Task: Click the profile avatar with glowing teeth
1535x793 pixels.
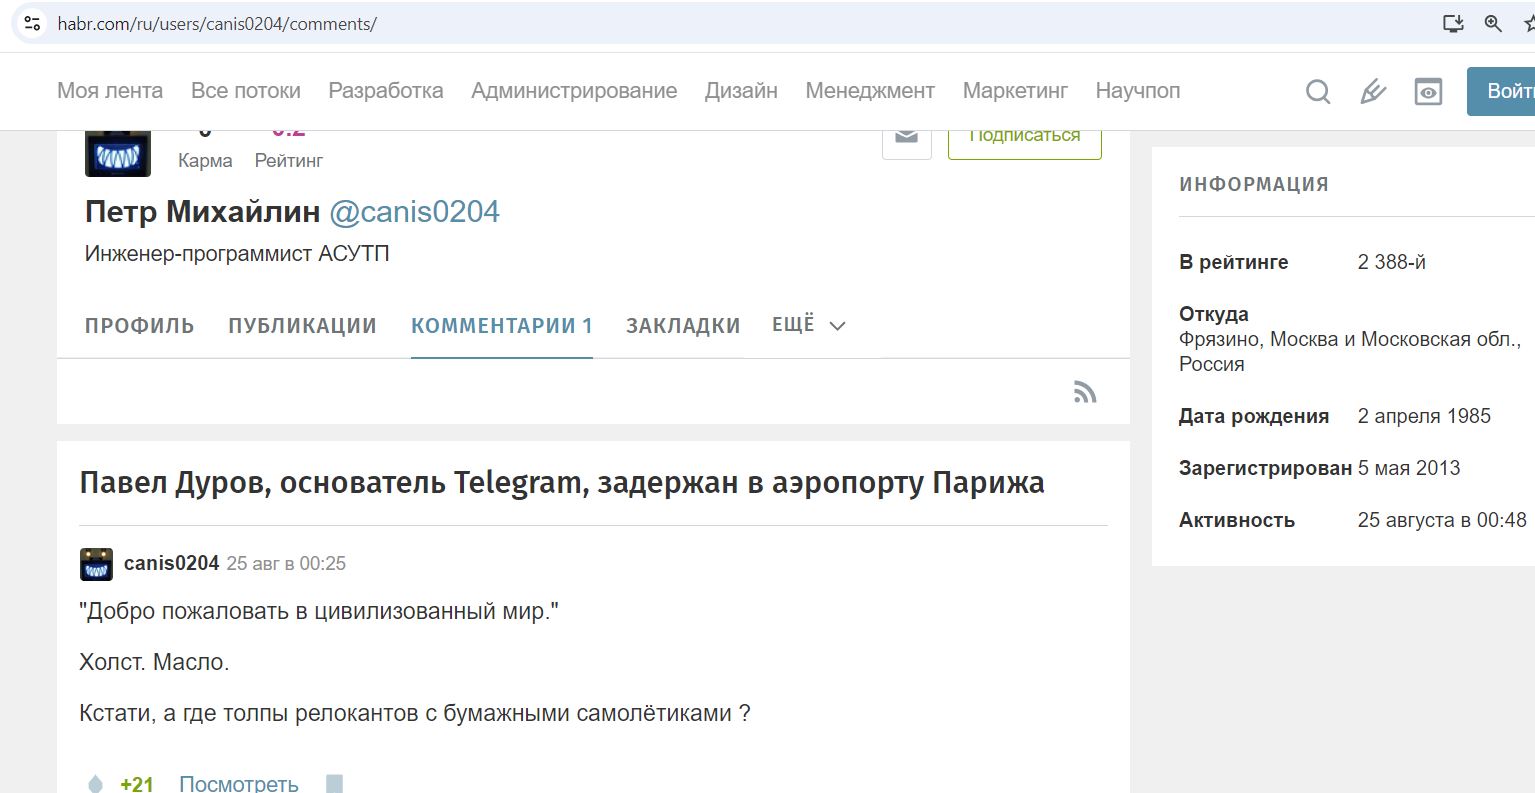Action: tap(118, 153)
